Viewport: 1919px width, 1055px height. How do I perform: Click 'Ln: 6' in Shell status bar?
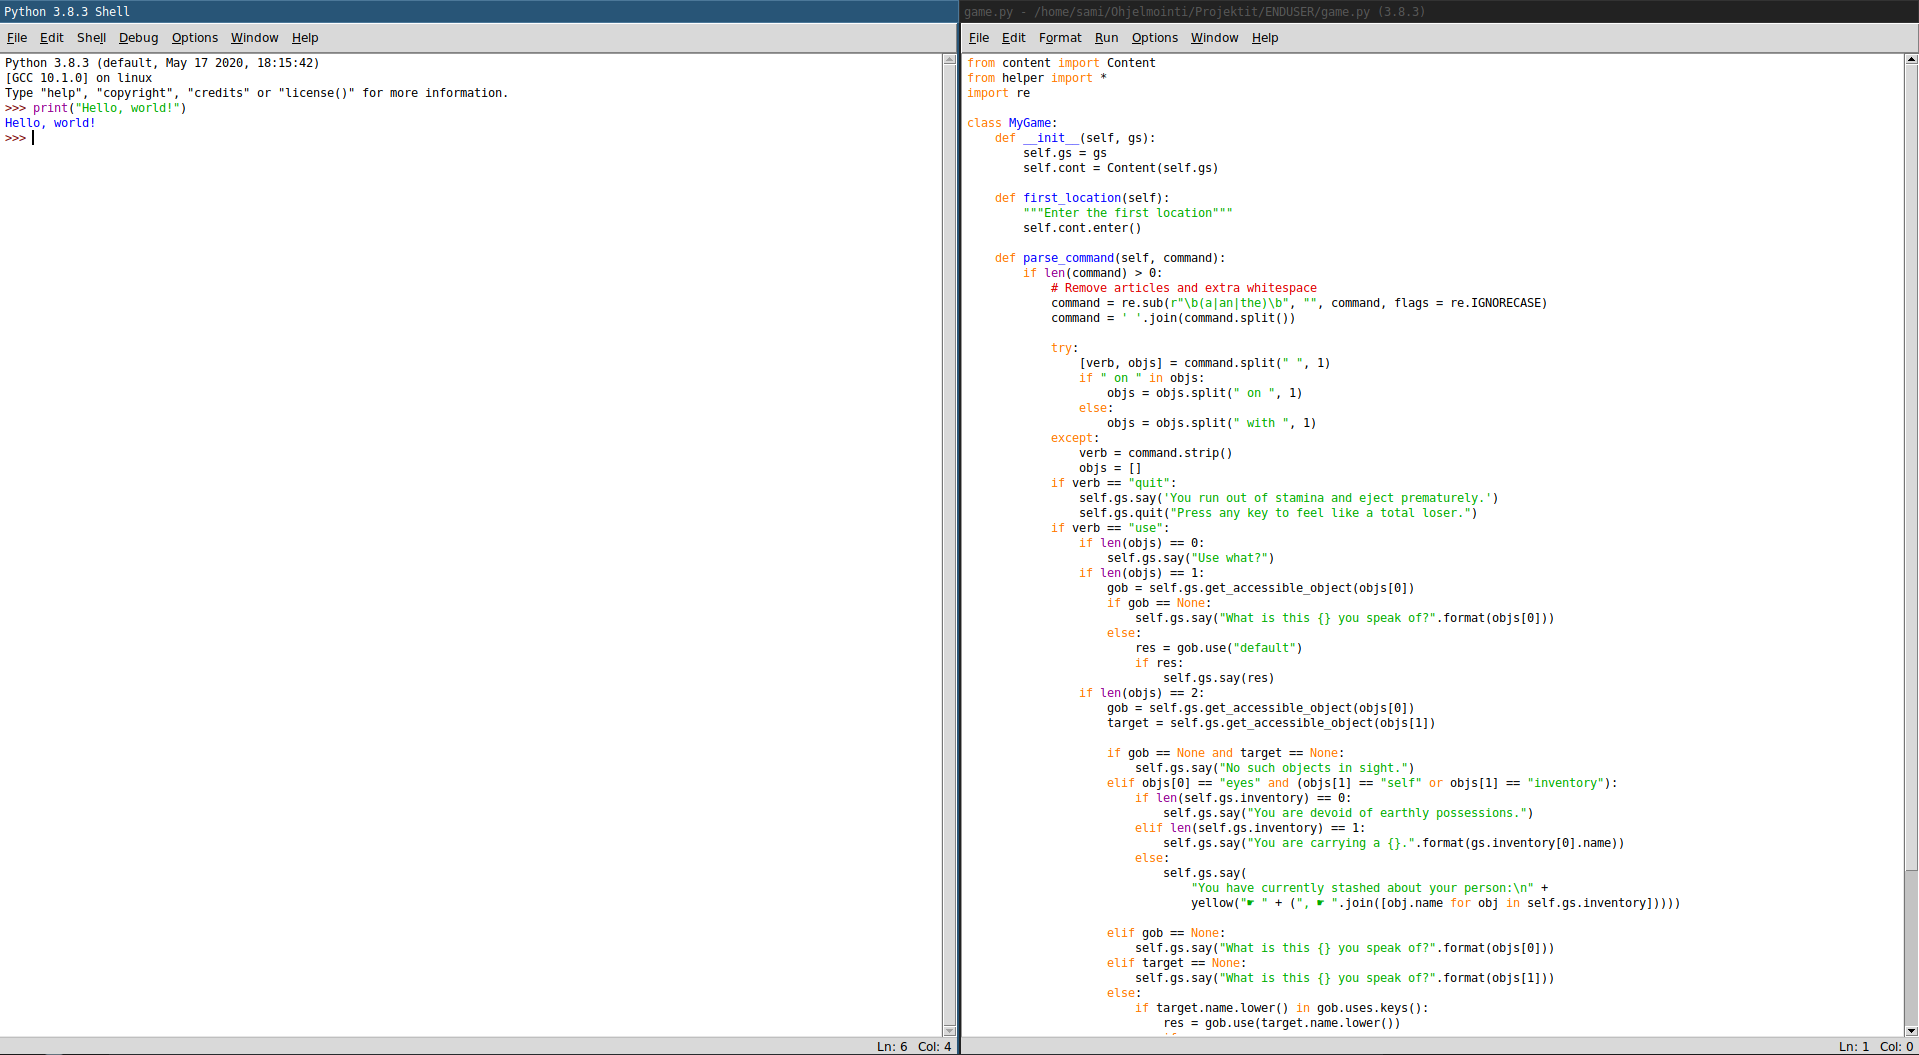[892, 1047]
